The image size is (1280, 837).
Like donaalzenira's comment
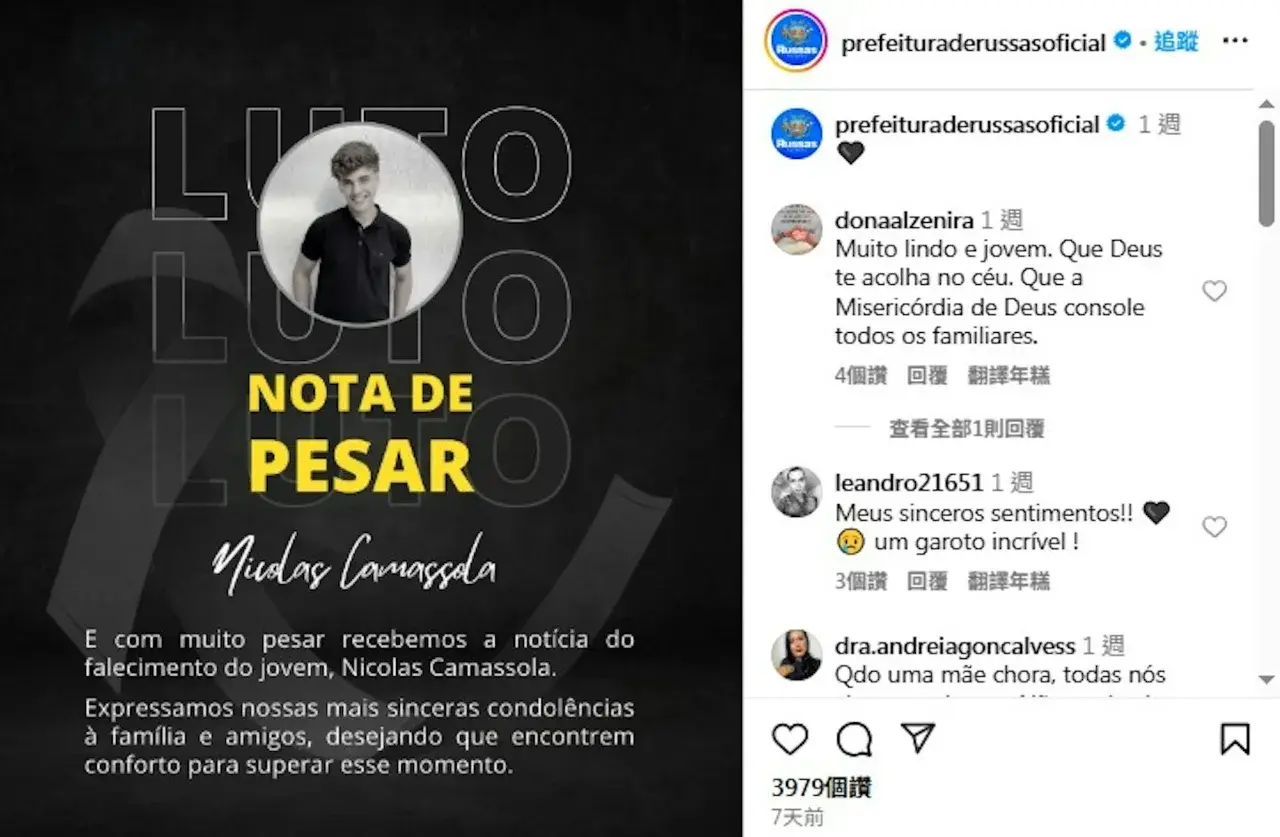1214,291
